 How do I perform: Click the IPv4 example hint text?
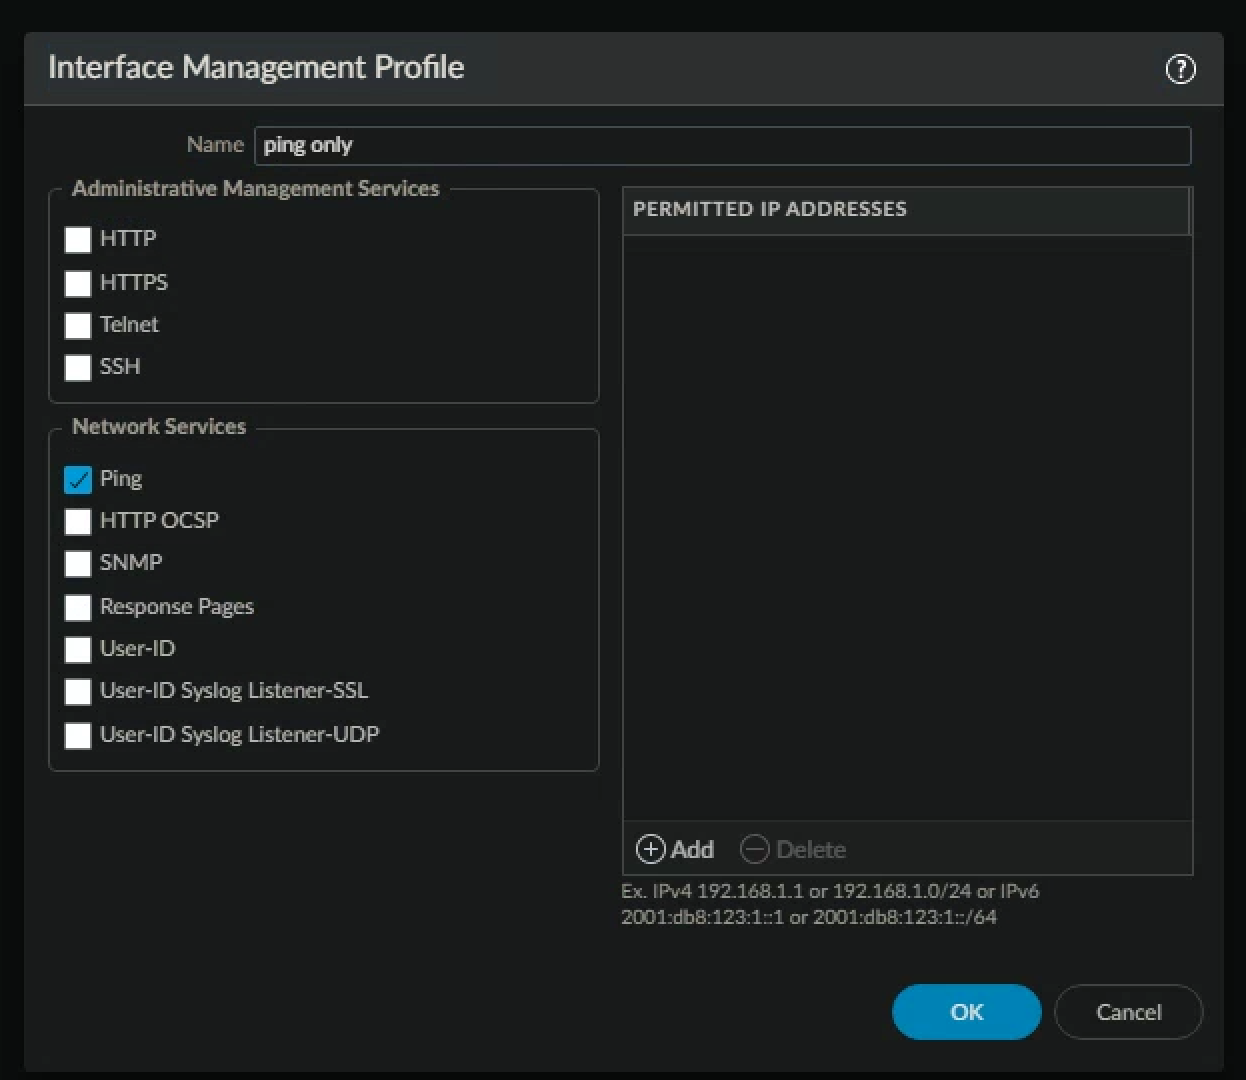click(830, 904)
